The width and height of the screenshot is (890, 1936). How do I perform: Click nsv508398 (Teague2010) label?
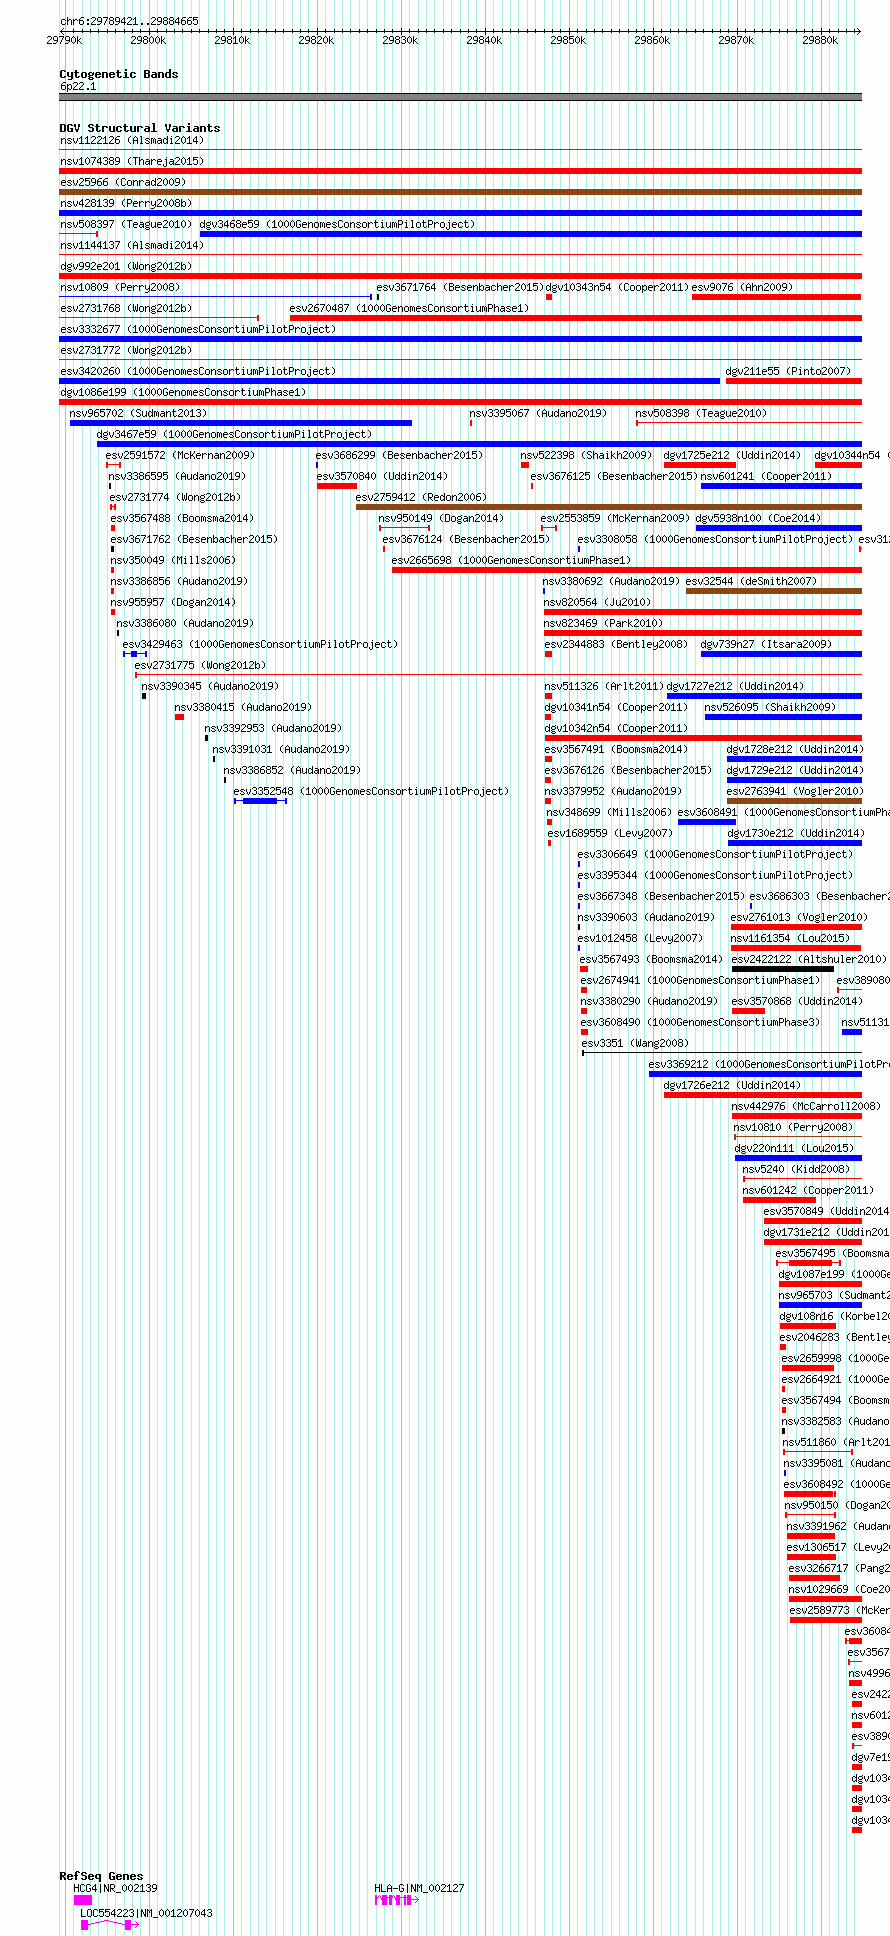pyautogui.click(x=701, y=413)
